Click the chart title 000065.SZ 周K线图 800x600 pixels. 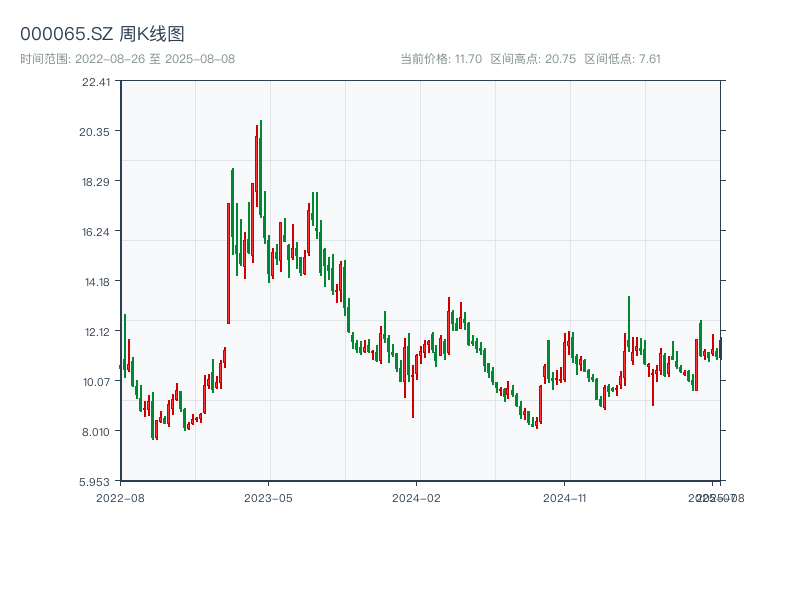102,35
